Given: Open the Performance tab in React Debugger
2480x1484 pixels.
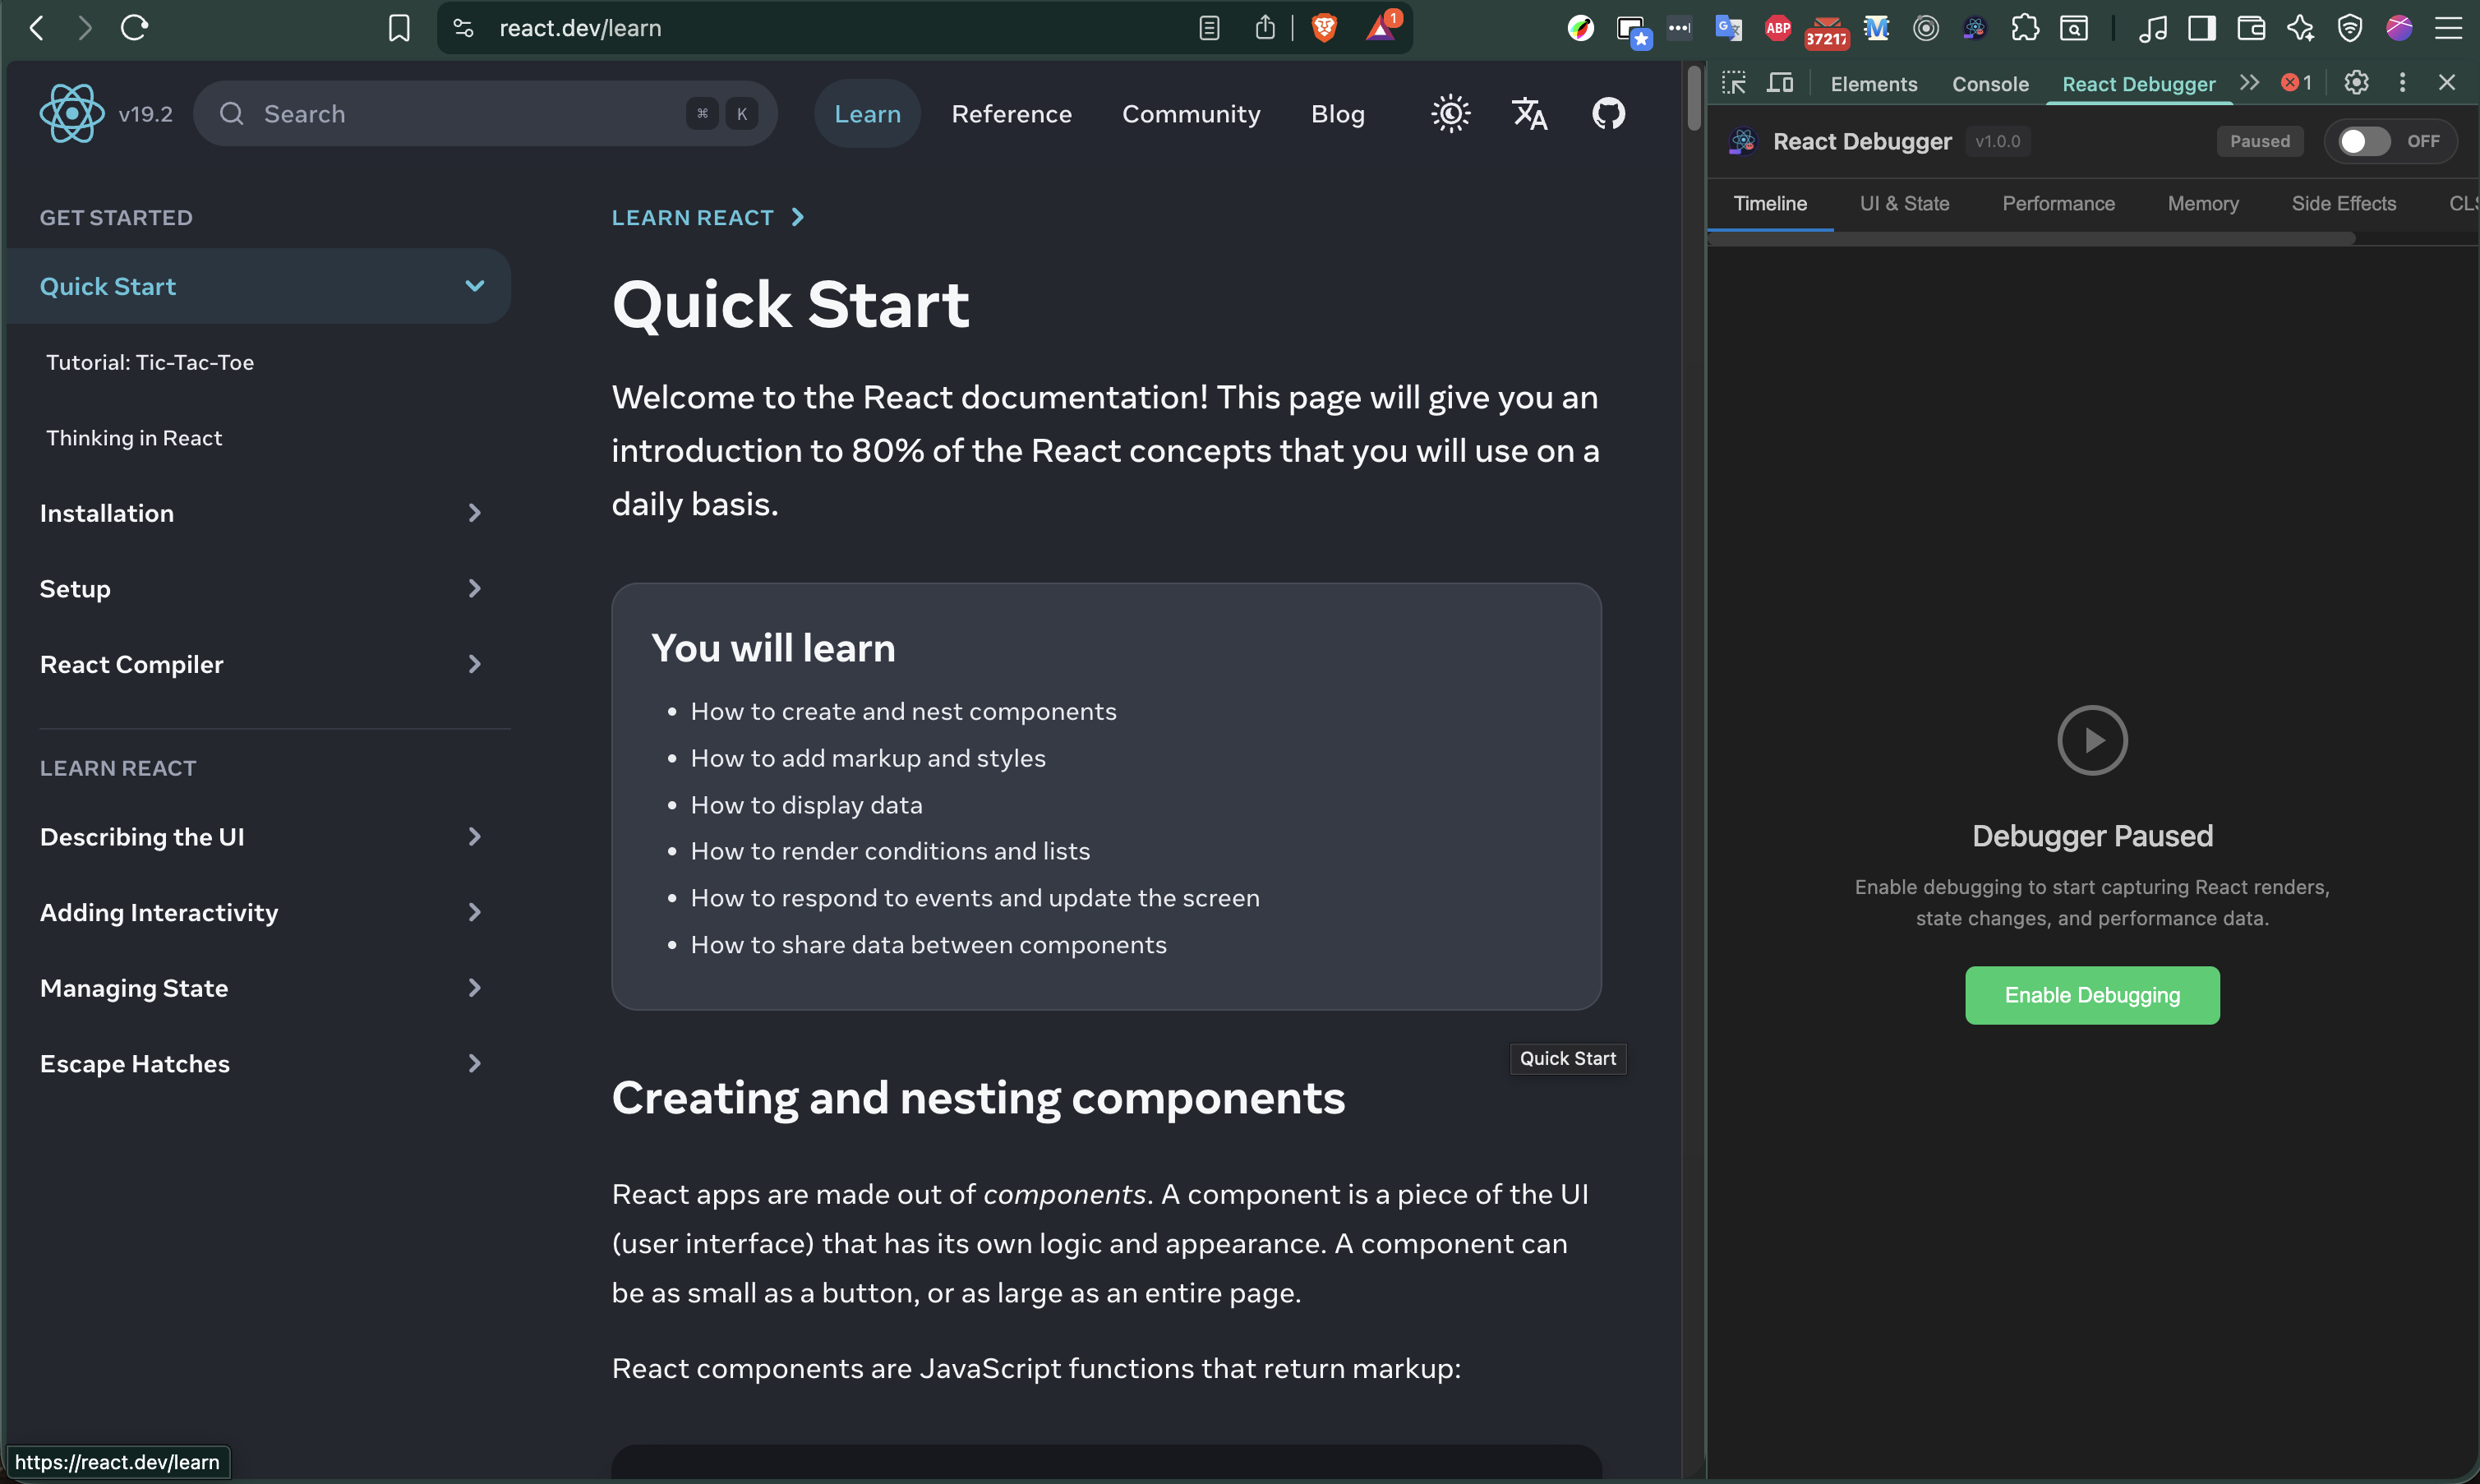Looking at the screenshot, I should point(2058,203).
